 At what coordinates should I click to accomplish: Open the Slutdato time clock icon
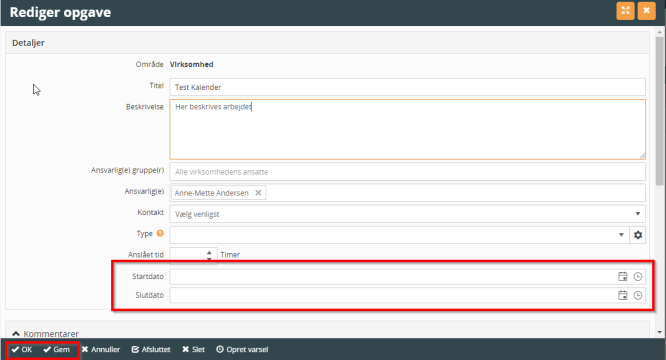[638, 295]
